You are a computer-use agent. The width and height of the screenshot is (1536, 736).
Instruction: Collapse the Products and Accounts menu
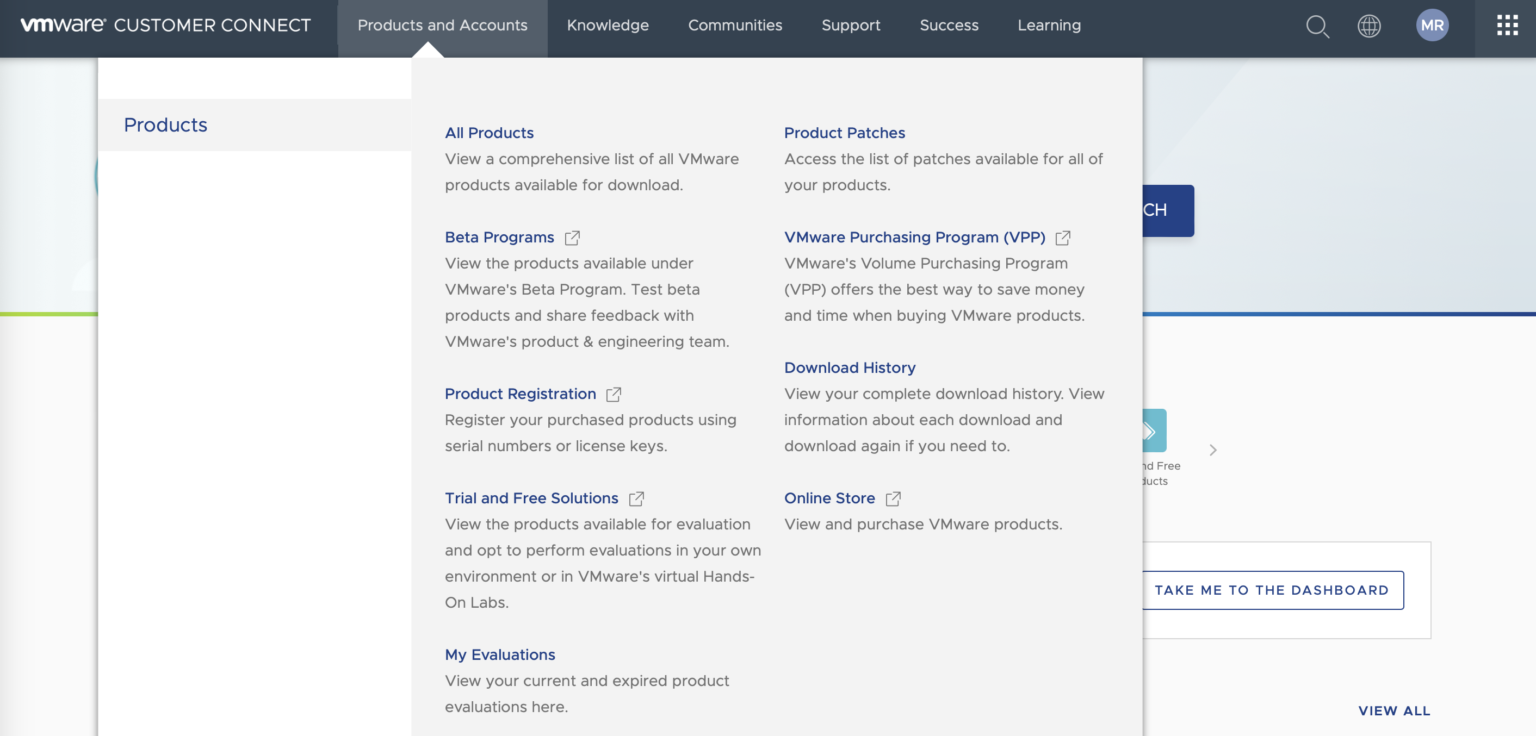[x=442, y=26]
